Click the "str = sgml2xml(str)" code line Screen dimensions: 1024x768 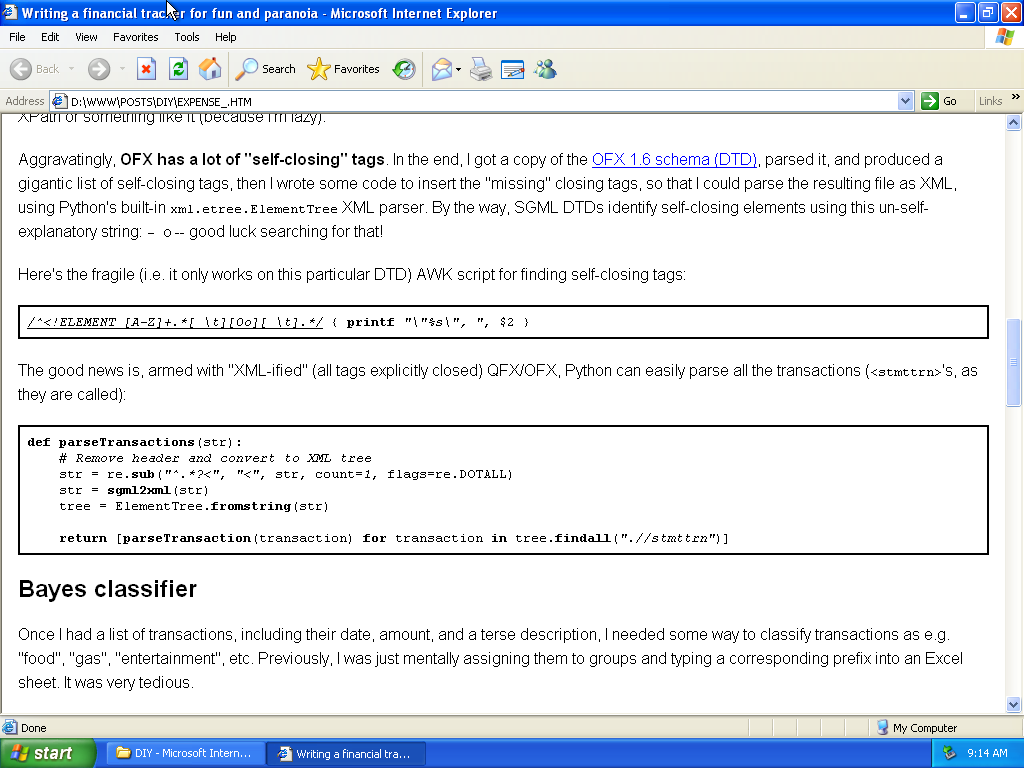click(x=134, y=490)
